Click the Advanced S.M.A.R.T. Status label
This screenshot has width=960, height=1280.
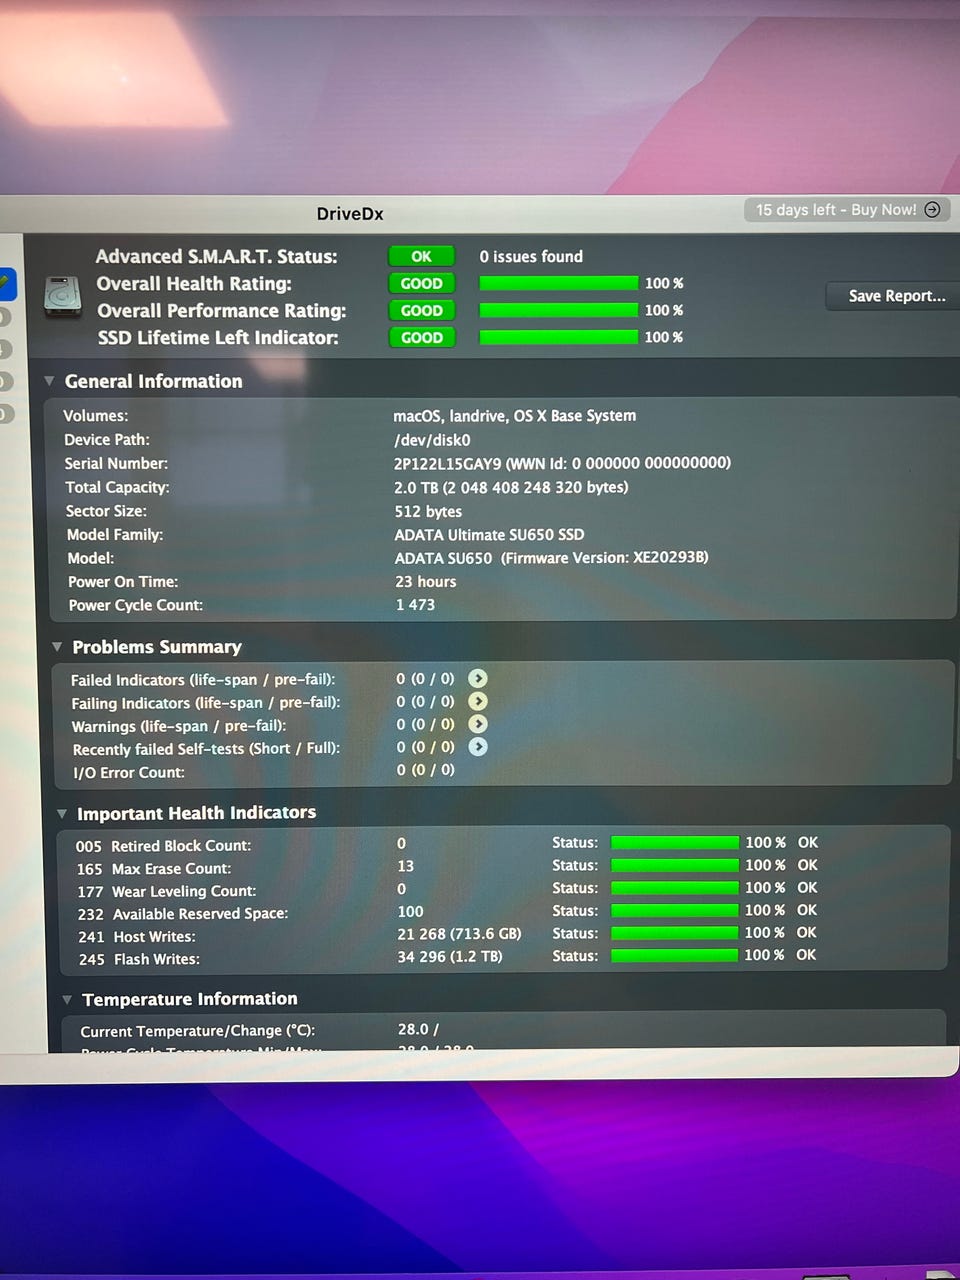coord(216,257)
